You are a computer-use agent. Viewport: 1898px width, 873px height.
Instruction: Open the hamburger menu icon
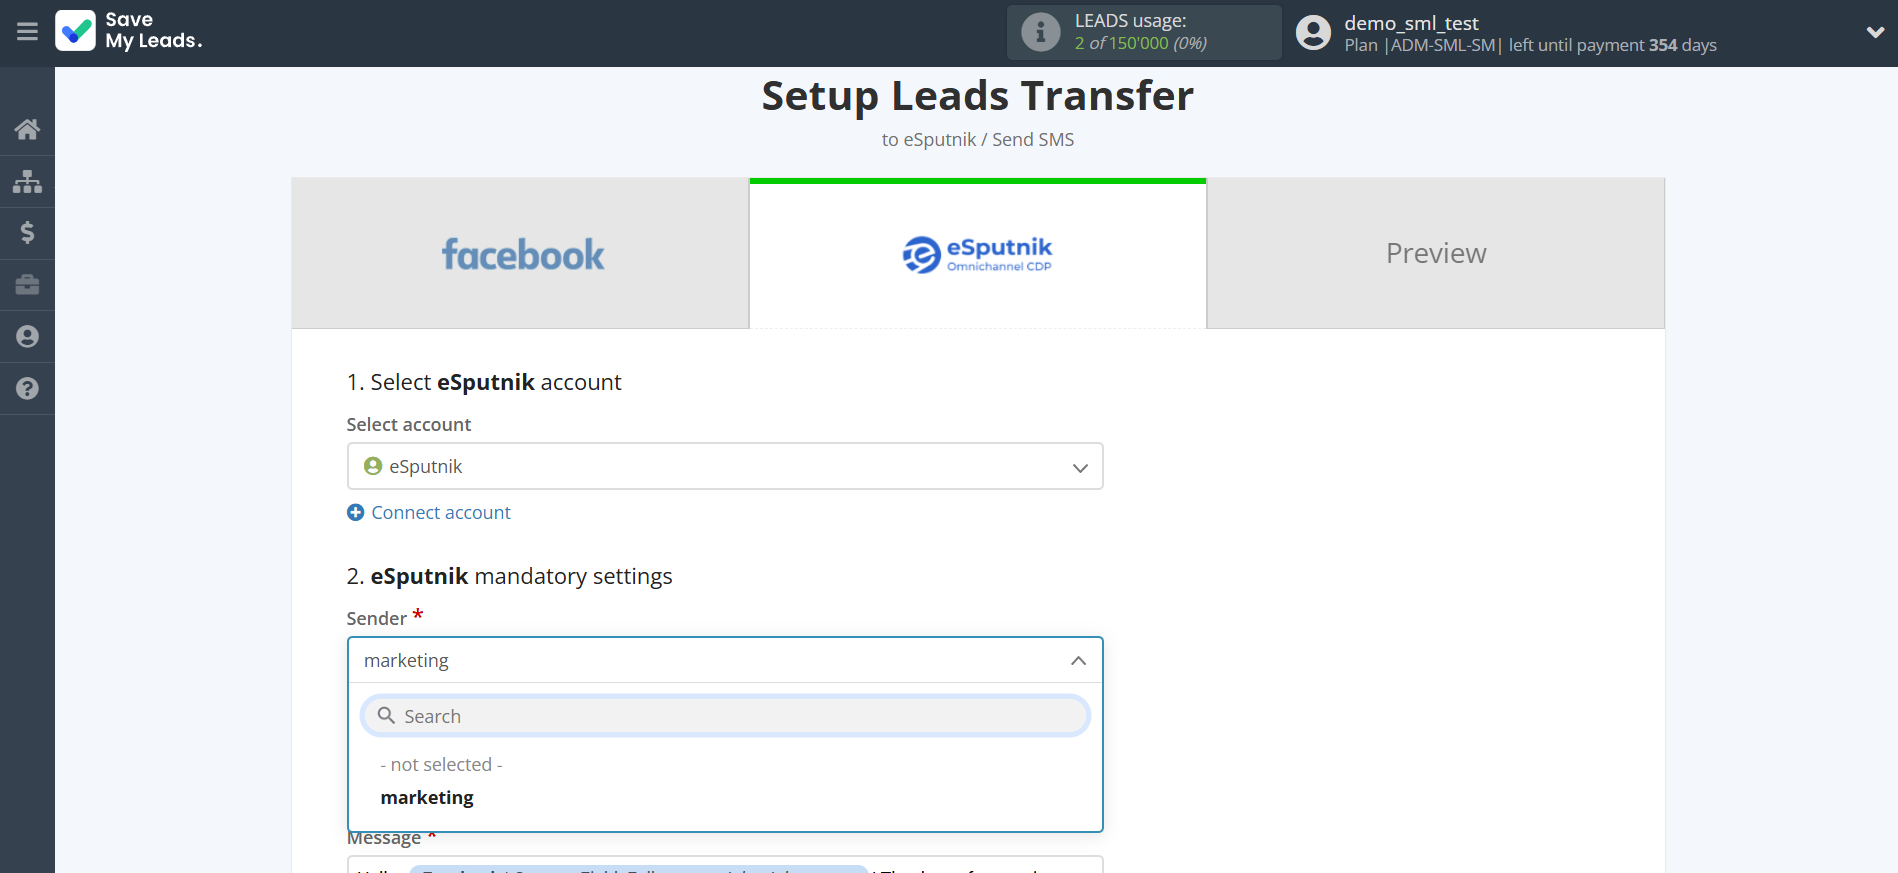pyautogui.click(x=27, y=32)
